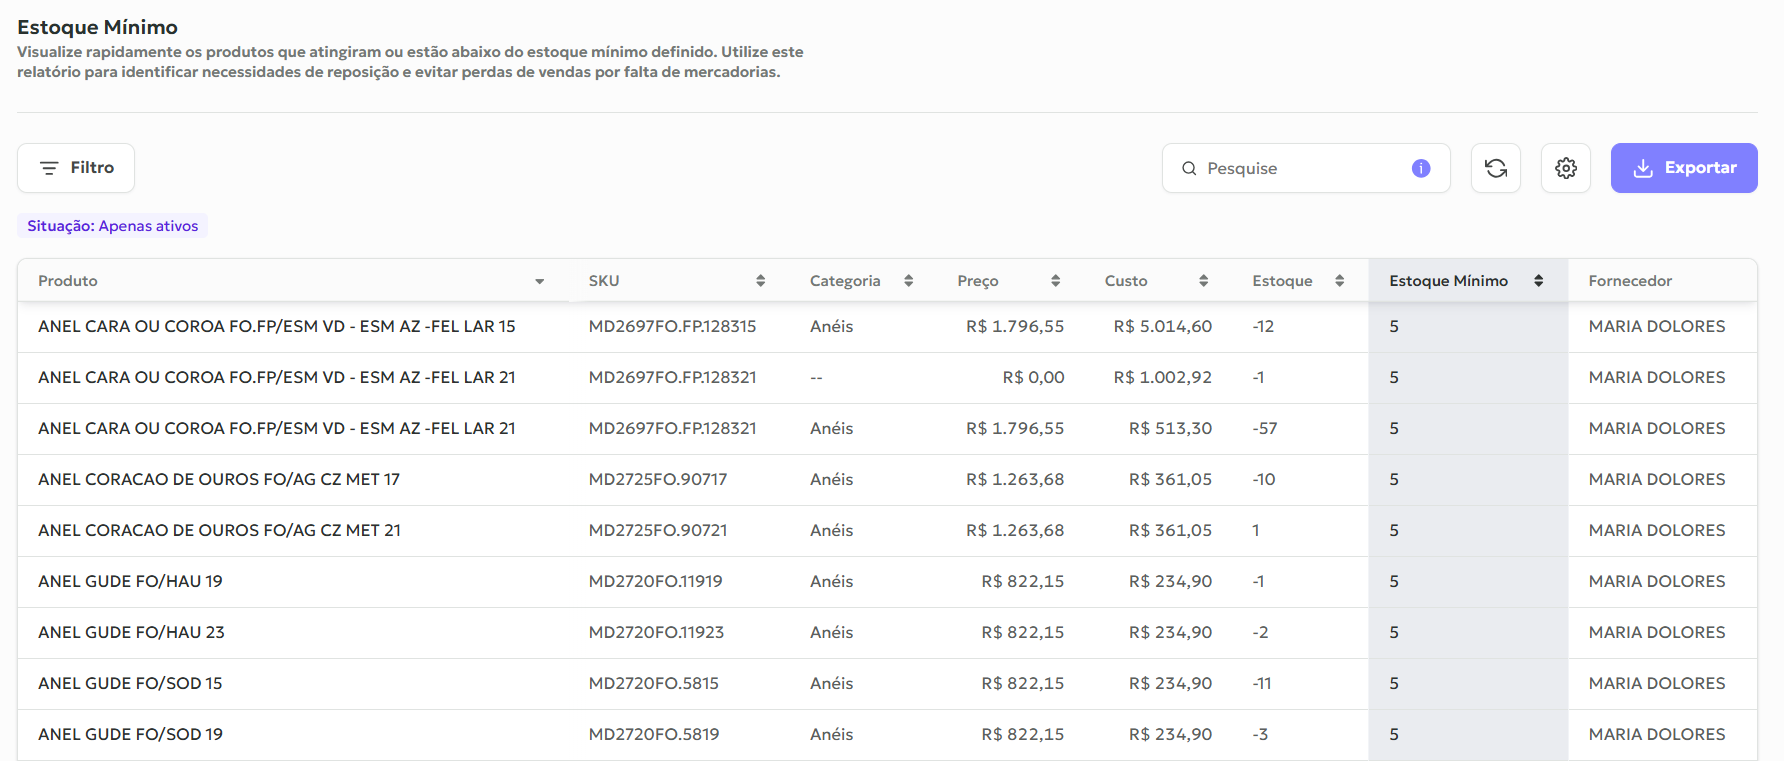Click the SKU column sort icon
The height and width of the screenshot is (761, 1784).
(x=761, y=281)
